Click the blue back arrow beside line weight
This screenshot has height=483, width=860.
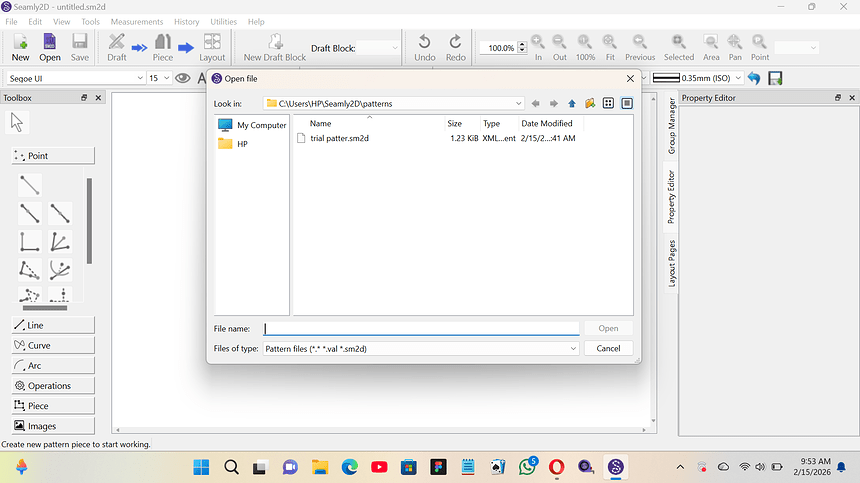pyautogui.click(x=754, y=78)
